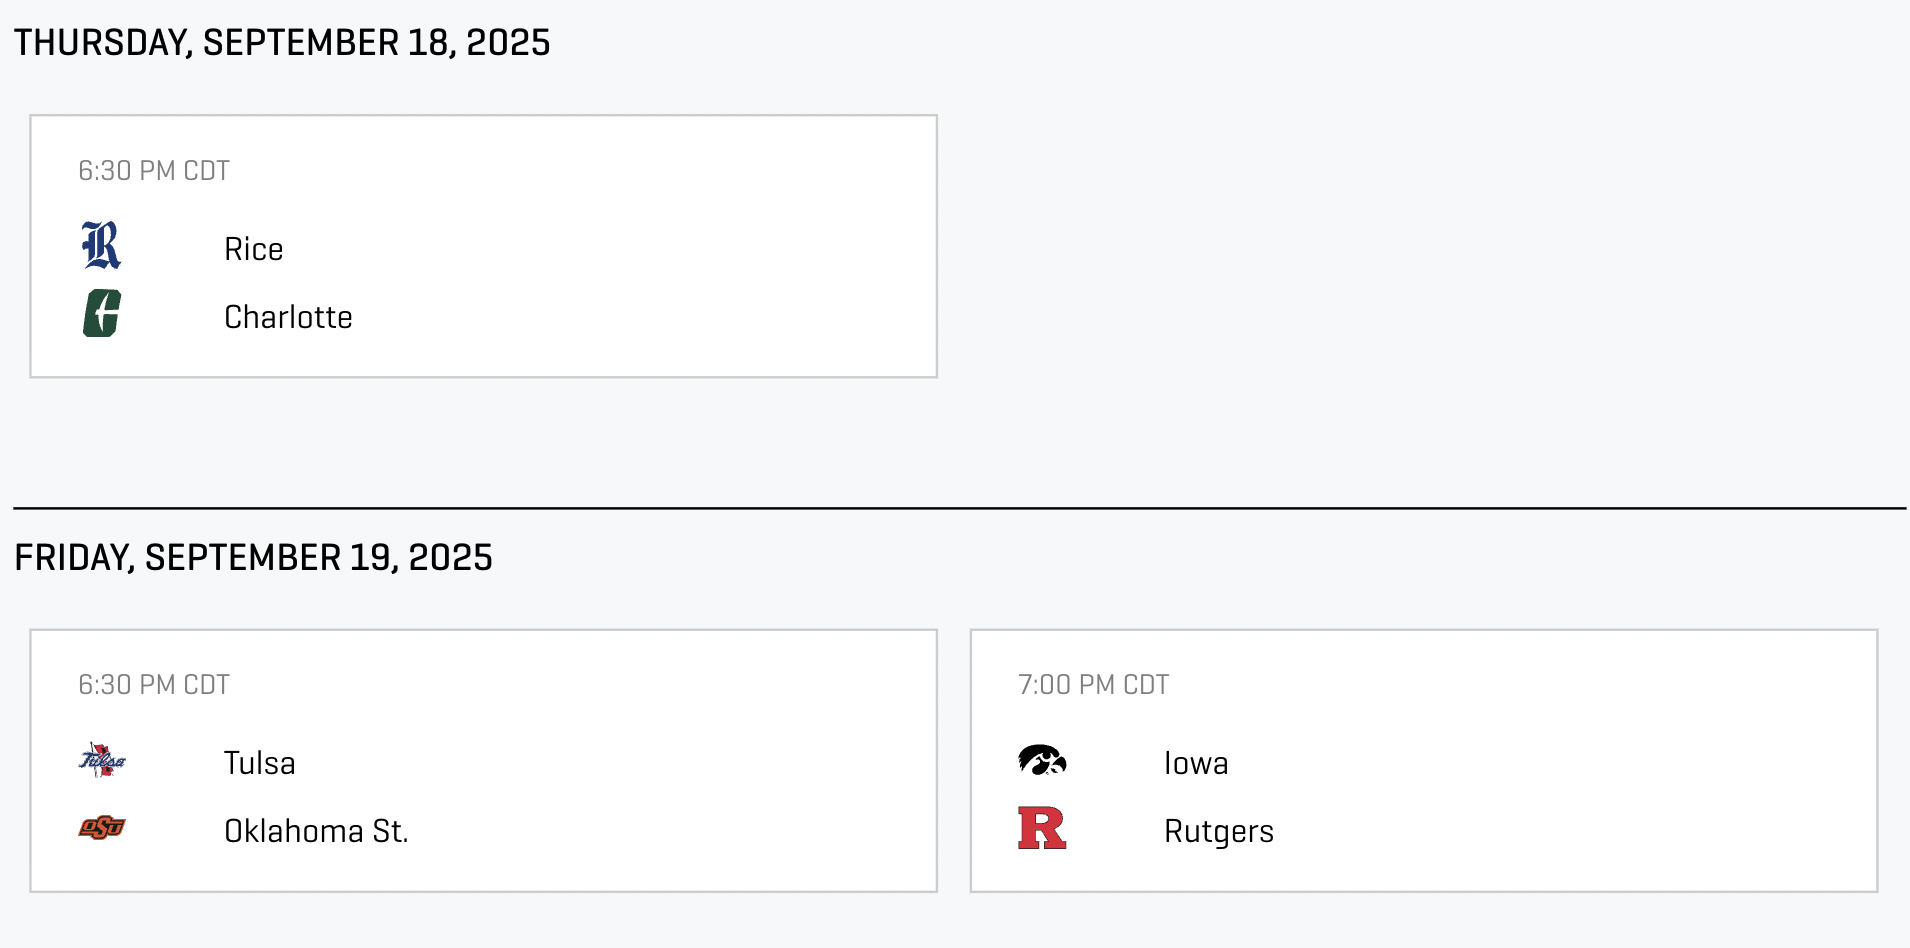Screen dimensions: 1910x948
Task: Click the Rice vs Charlotte 6:30 PM time
Action: tap(154, 171)
